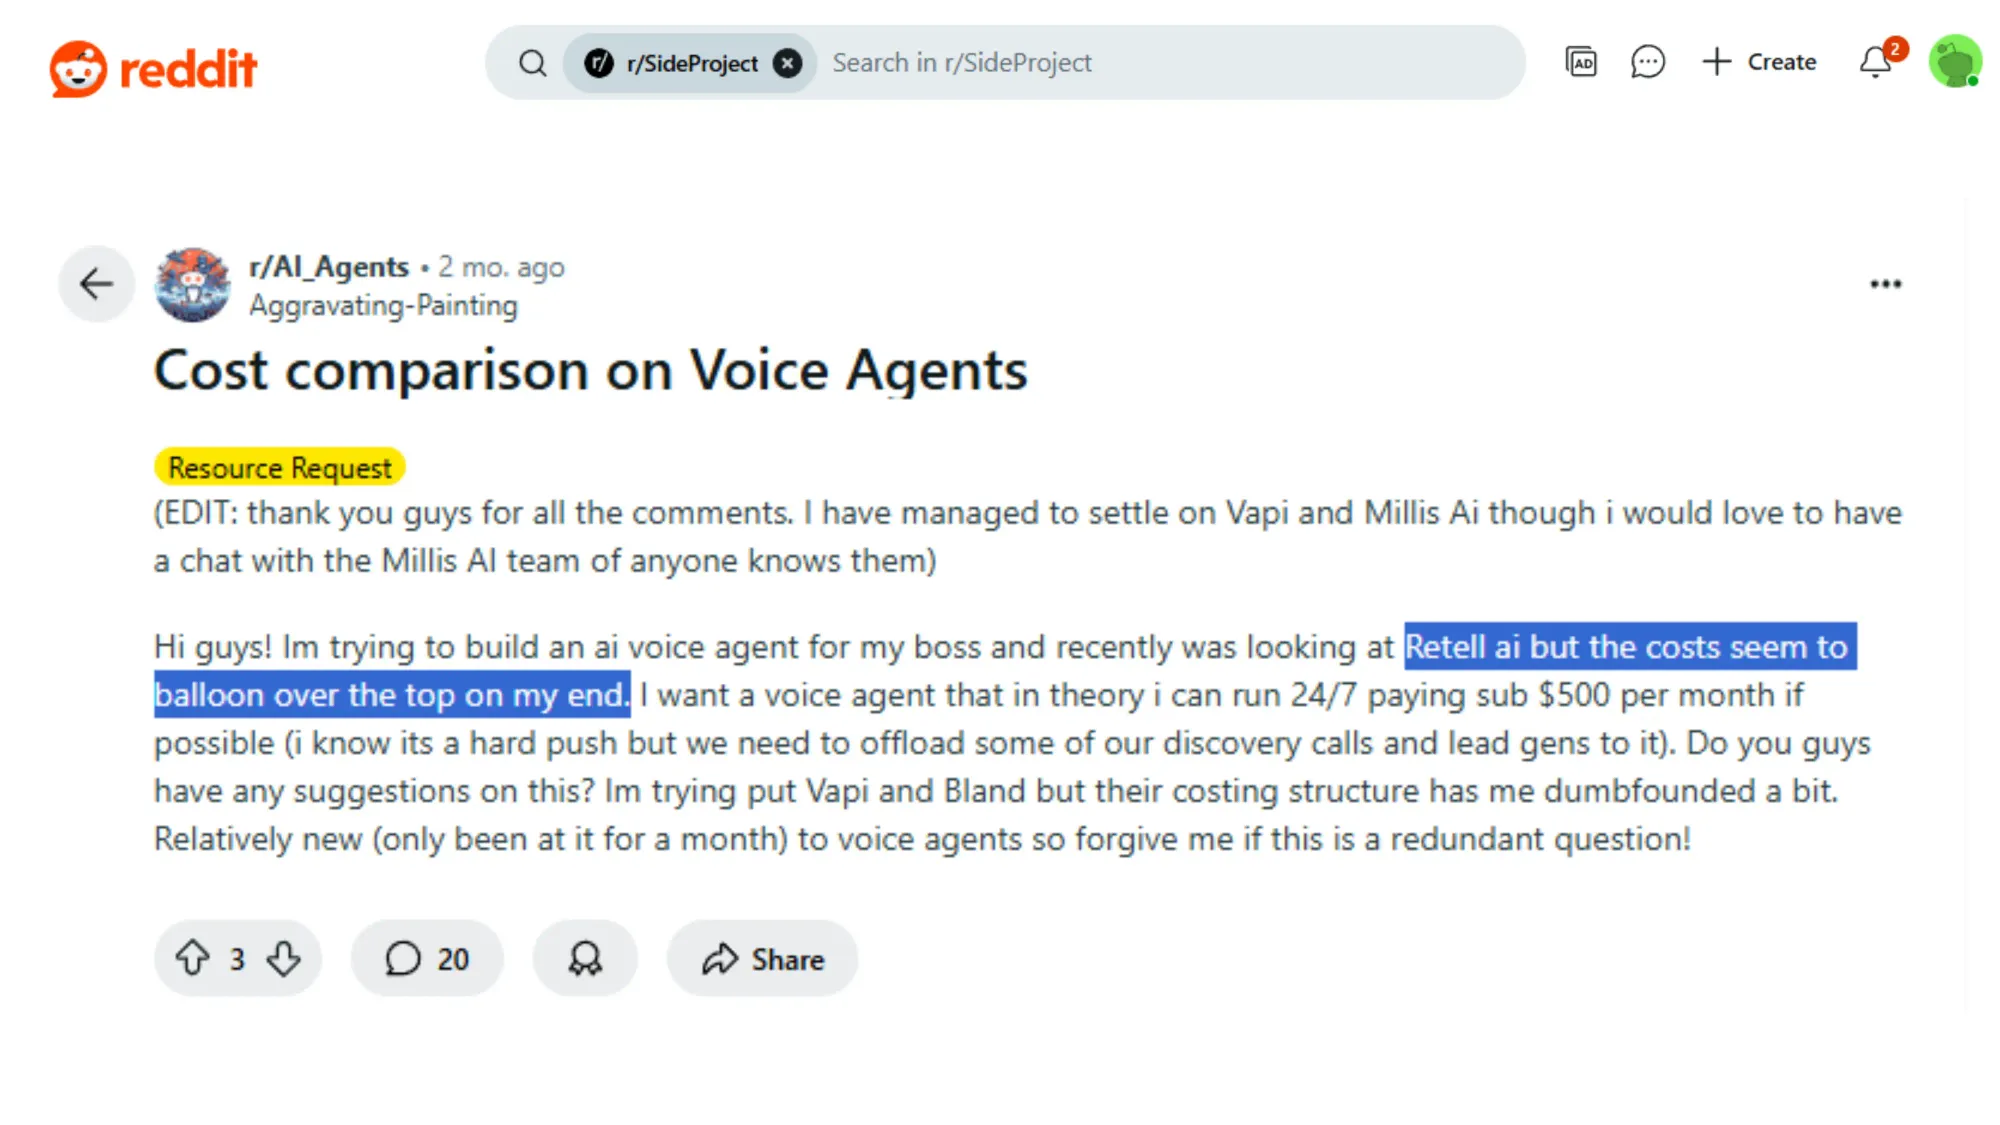Expand the Create menu
Viewport: 2000px width, 1125px height.
(1760, 62)
